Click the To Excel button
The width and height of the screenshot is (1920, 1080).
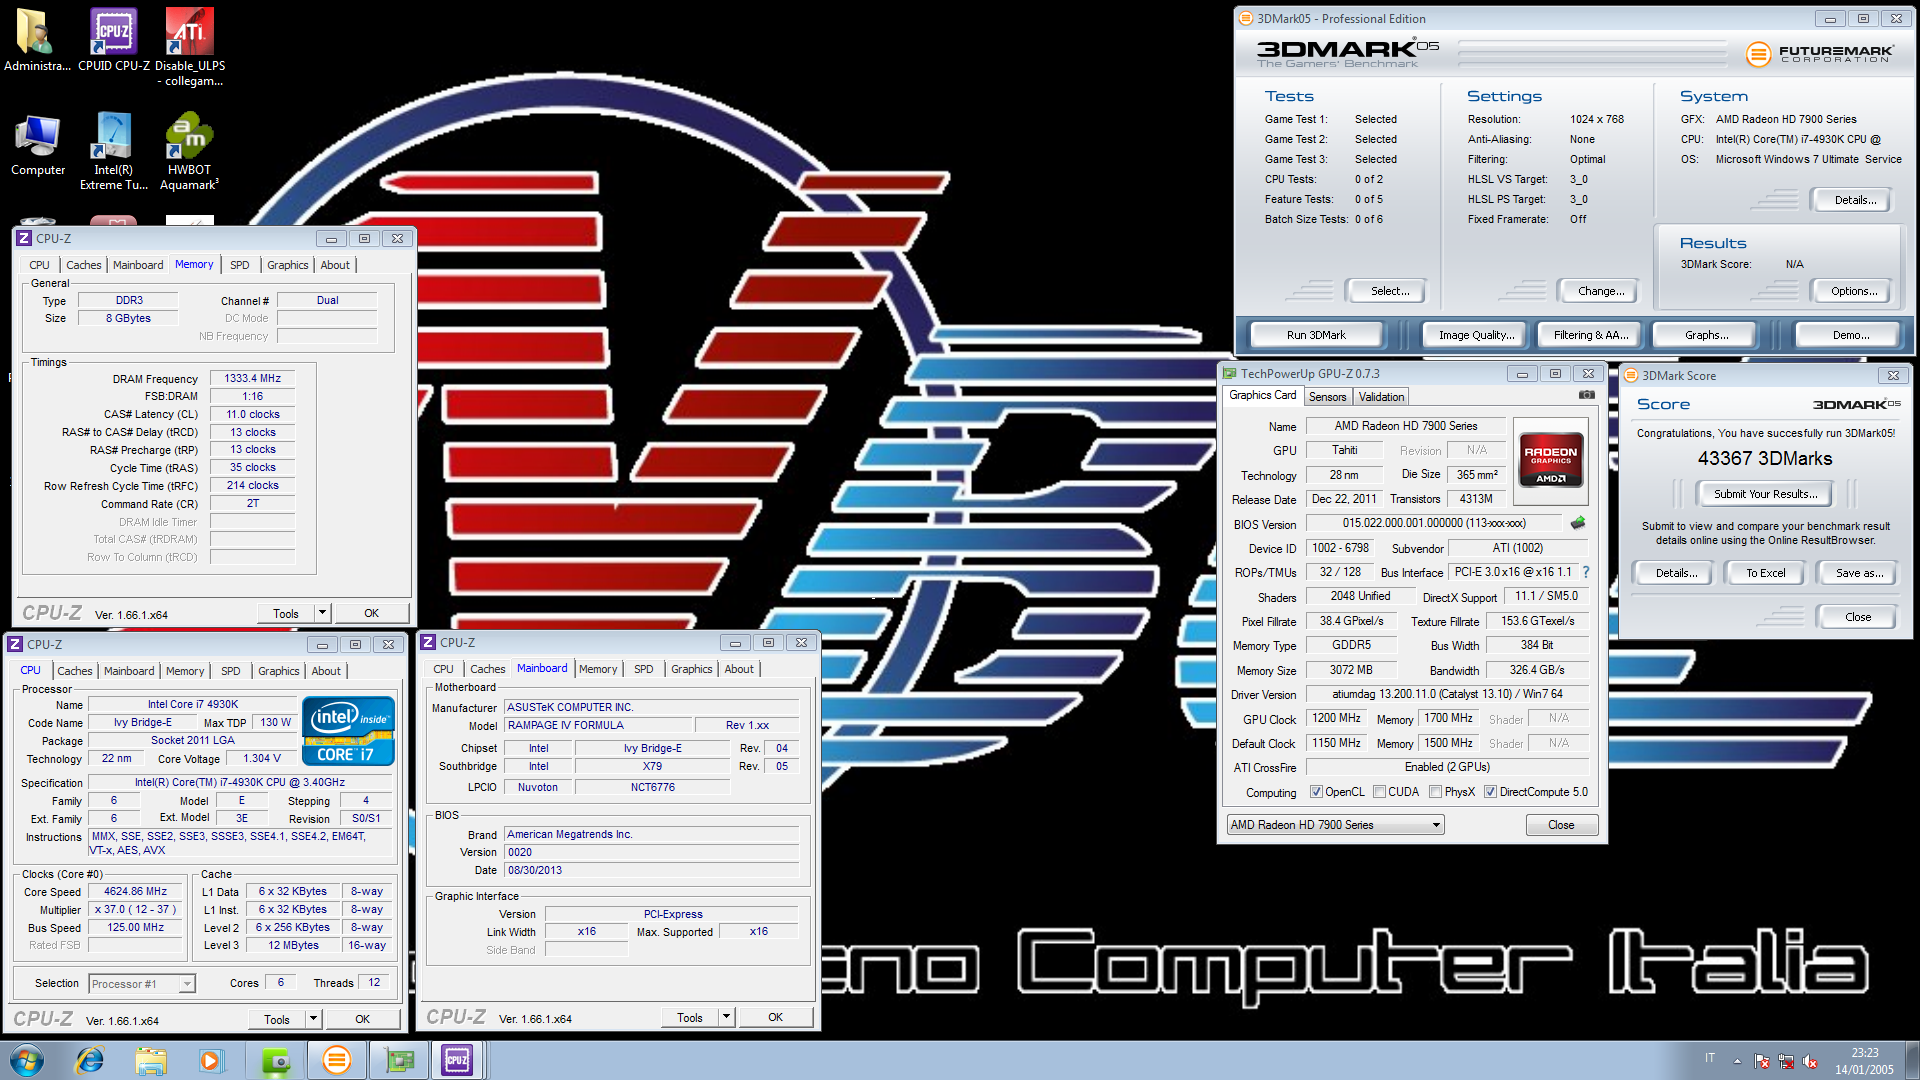pyautogui.click(x=1765, y=573)
